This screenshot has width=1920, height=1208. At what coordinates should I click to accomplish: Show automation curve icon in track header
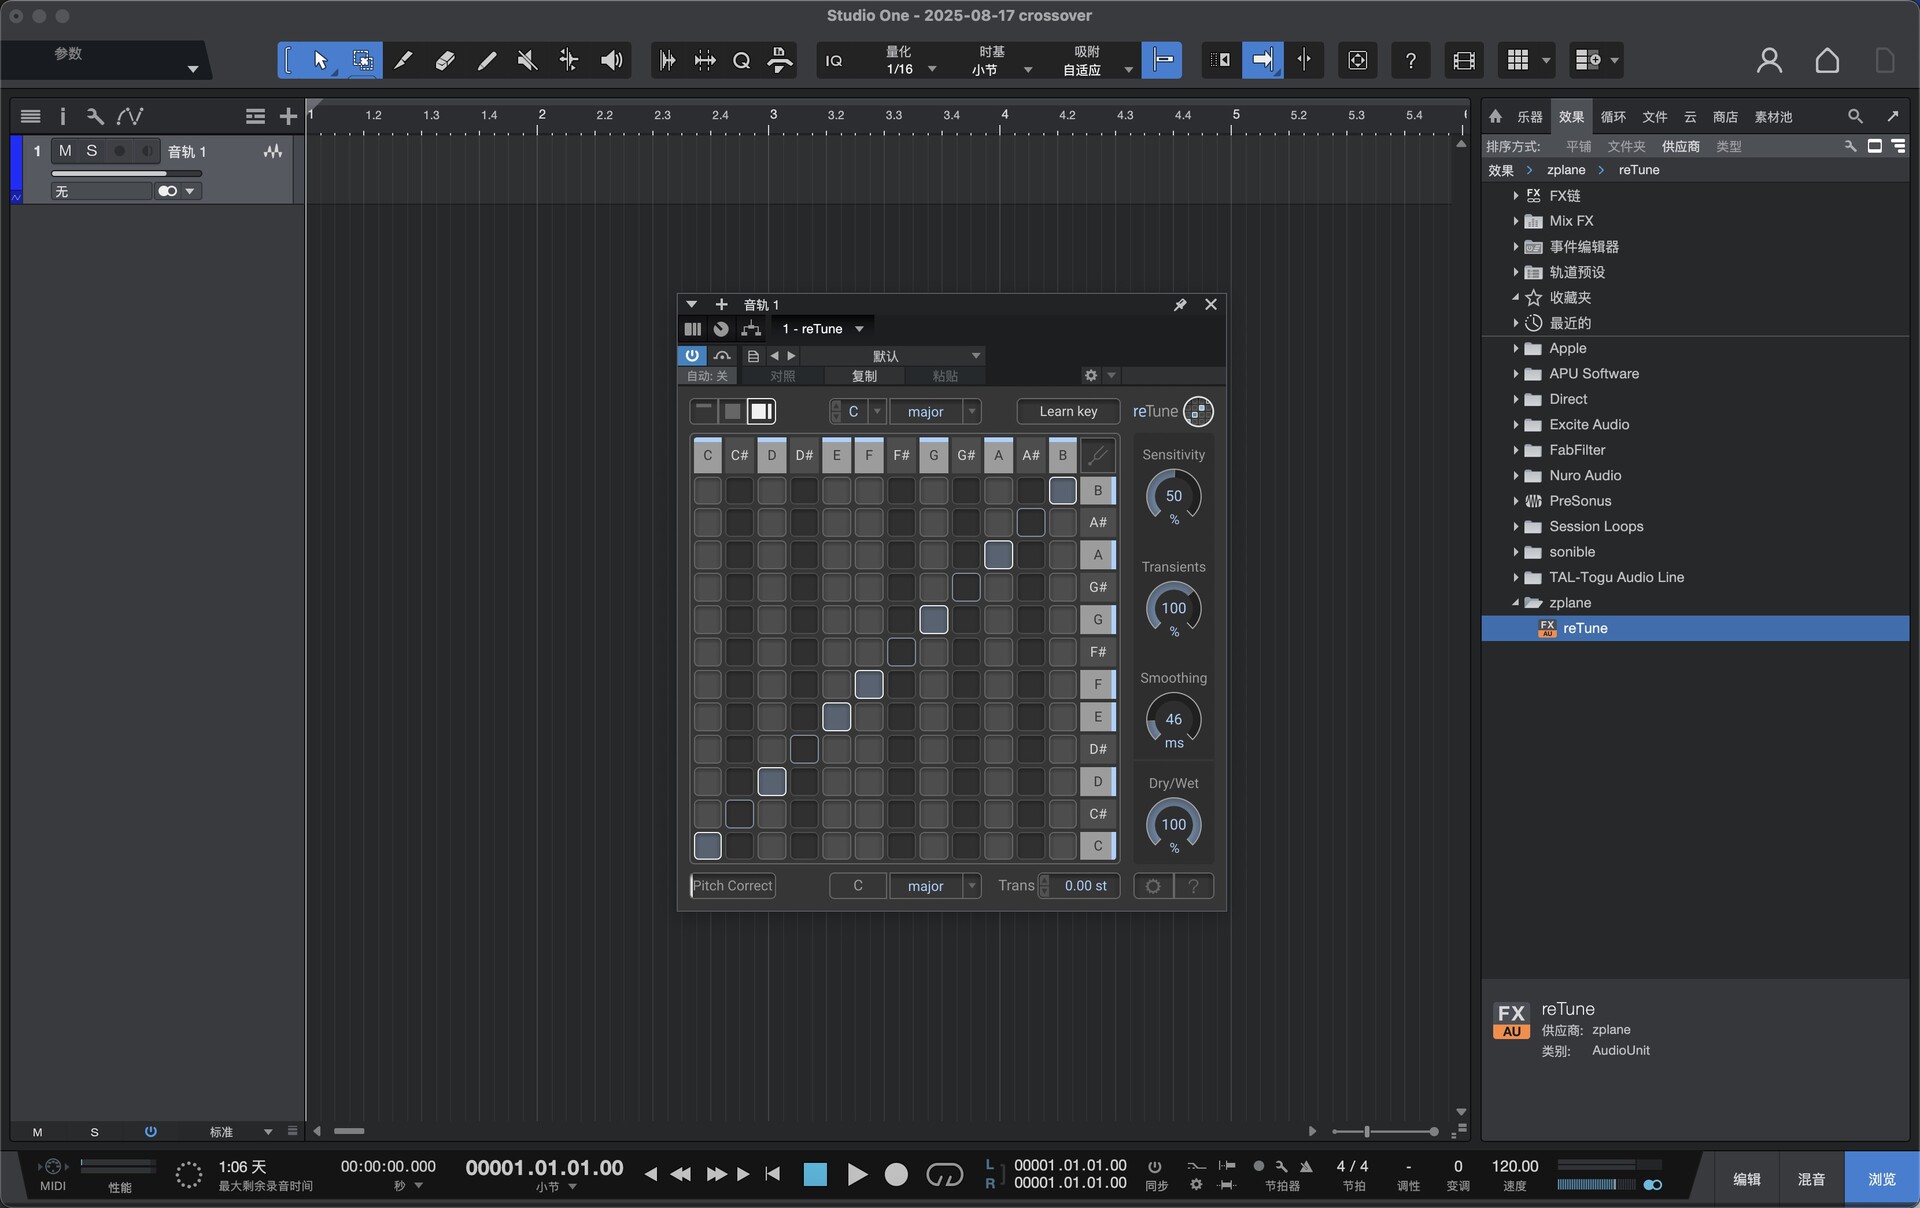[x=130, y=116]
